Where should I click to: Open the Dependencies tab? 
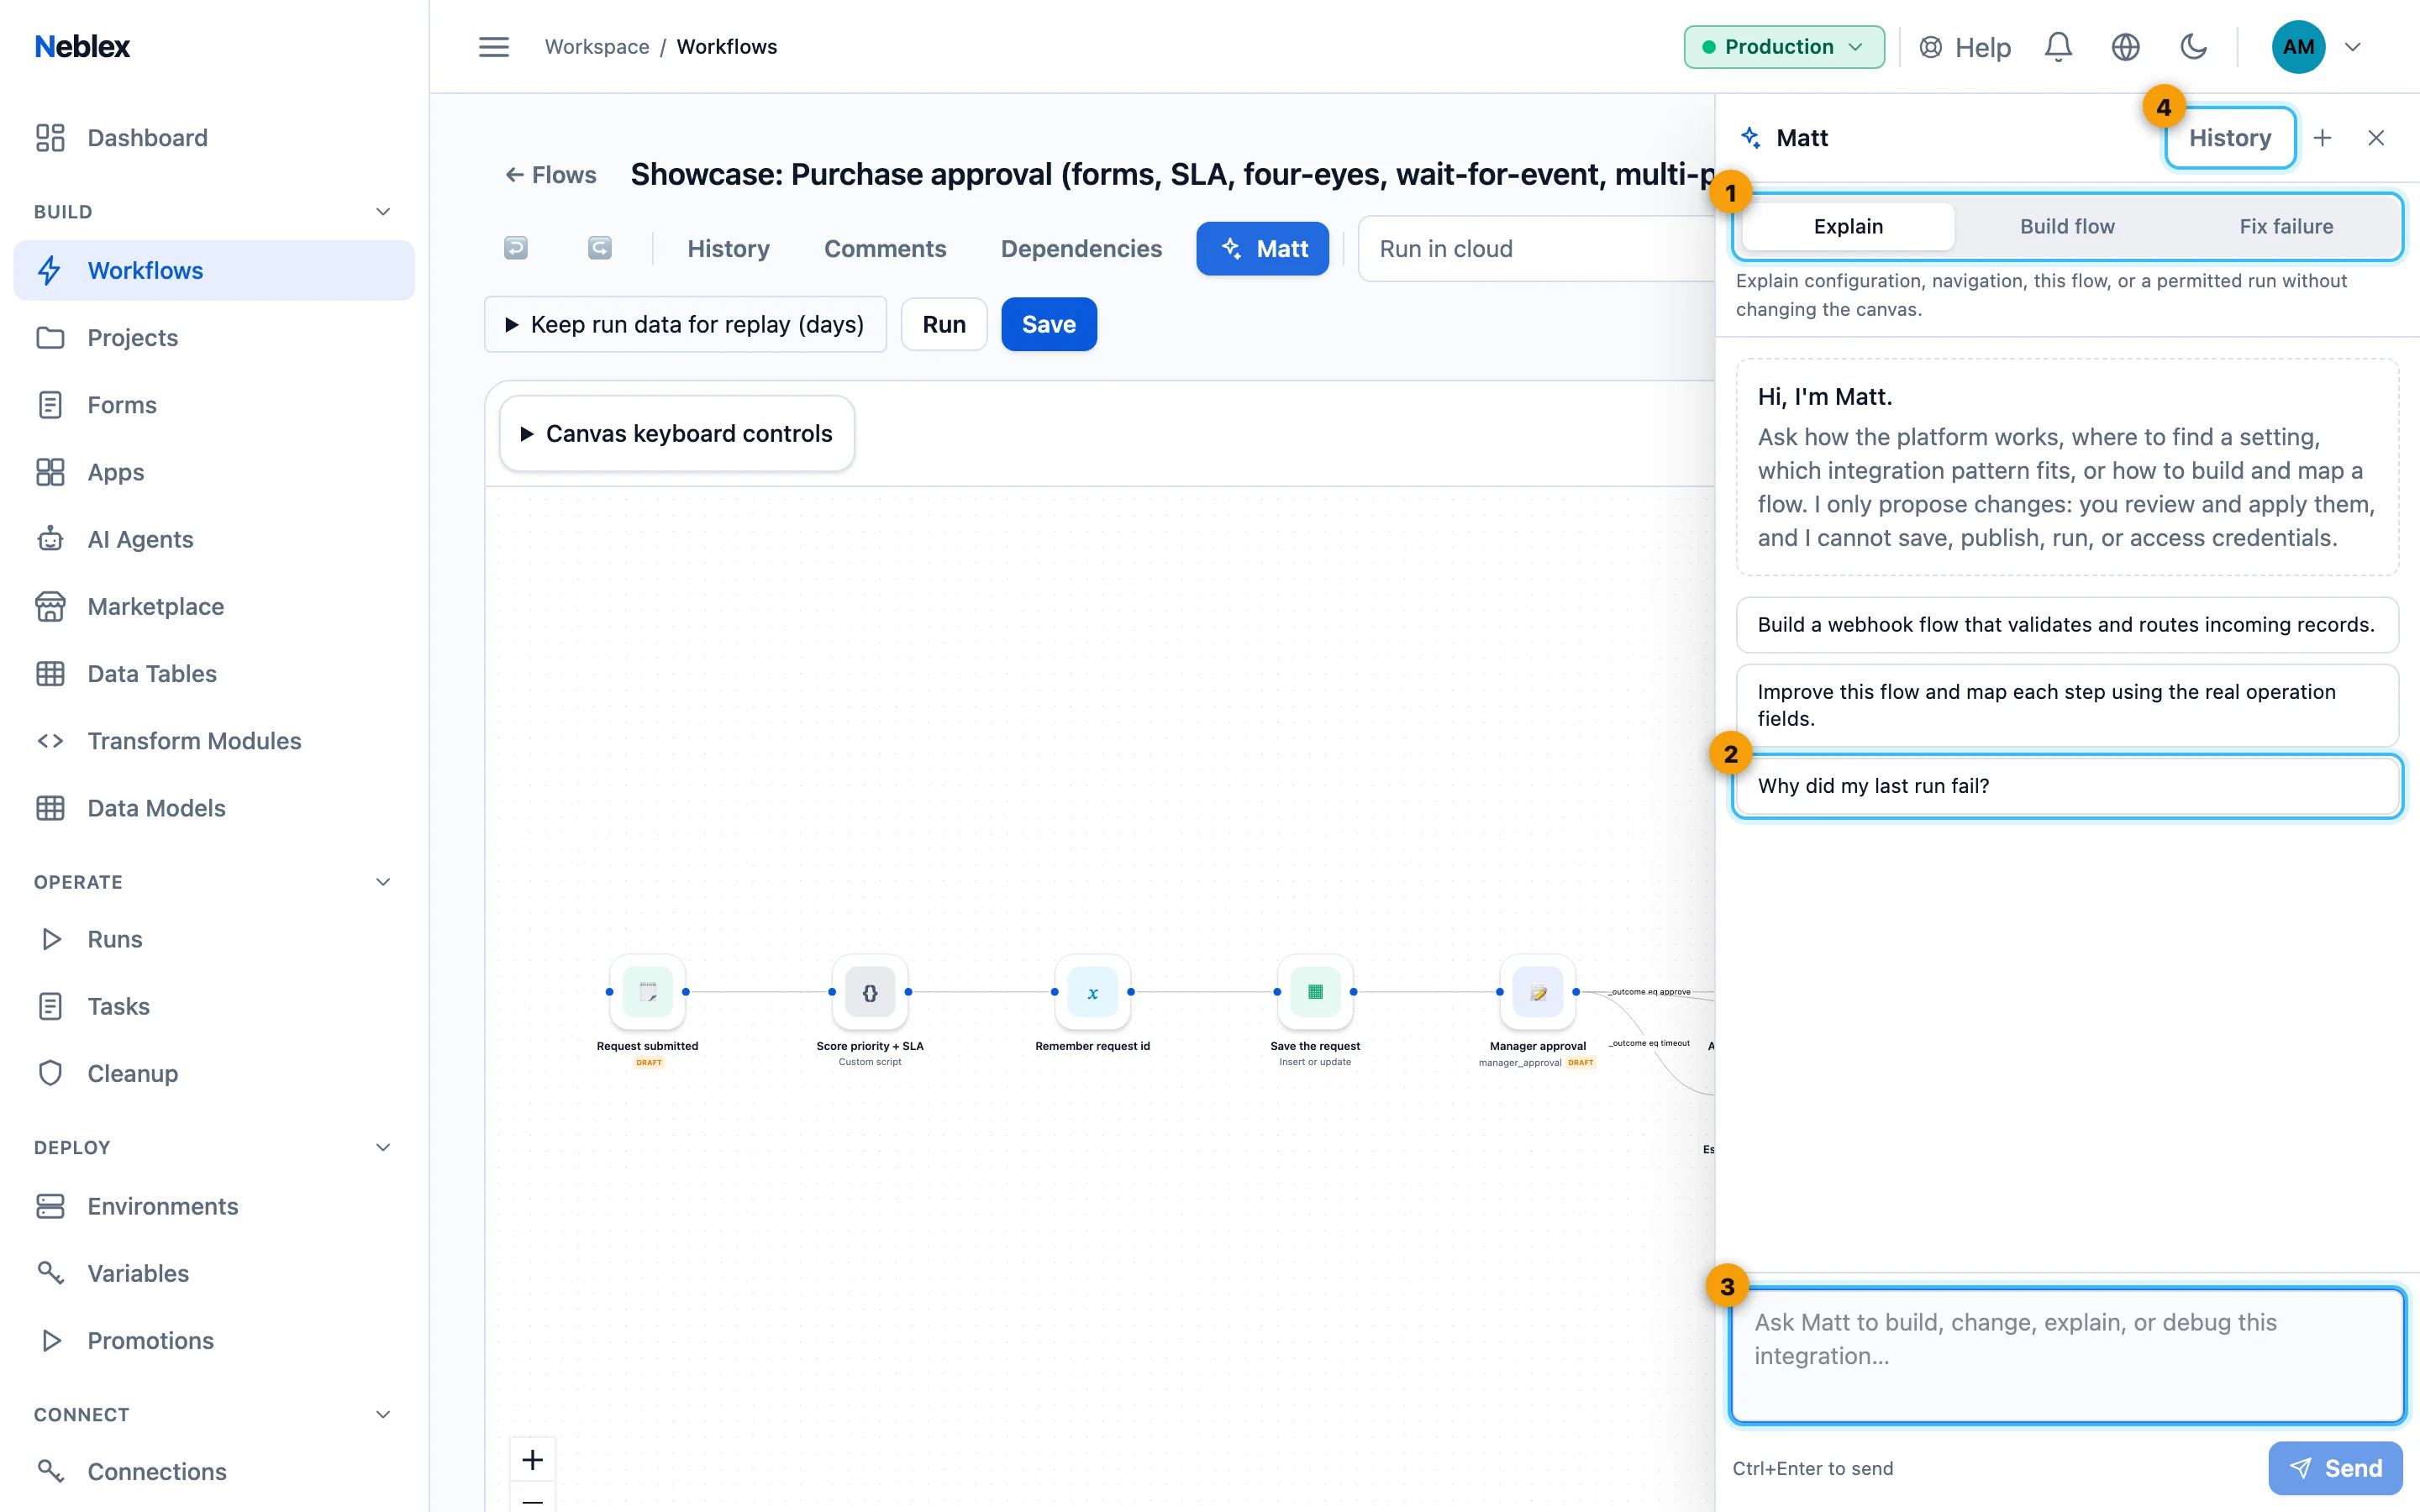(1081, 248)
